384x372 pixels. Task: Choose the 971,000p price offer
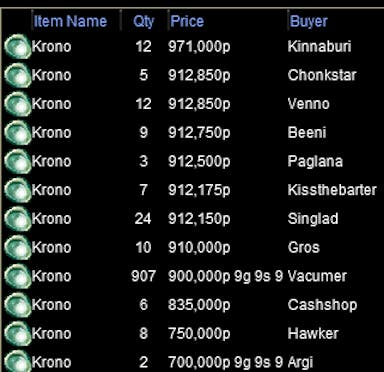click(199, 46)
